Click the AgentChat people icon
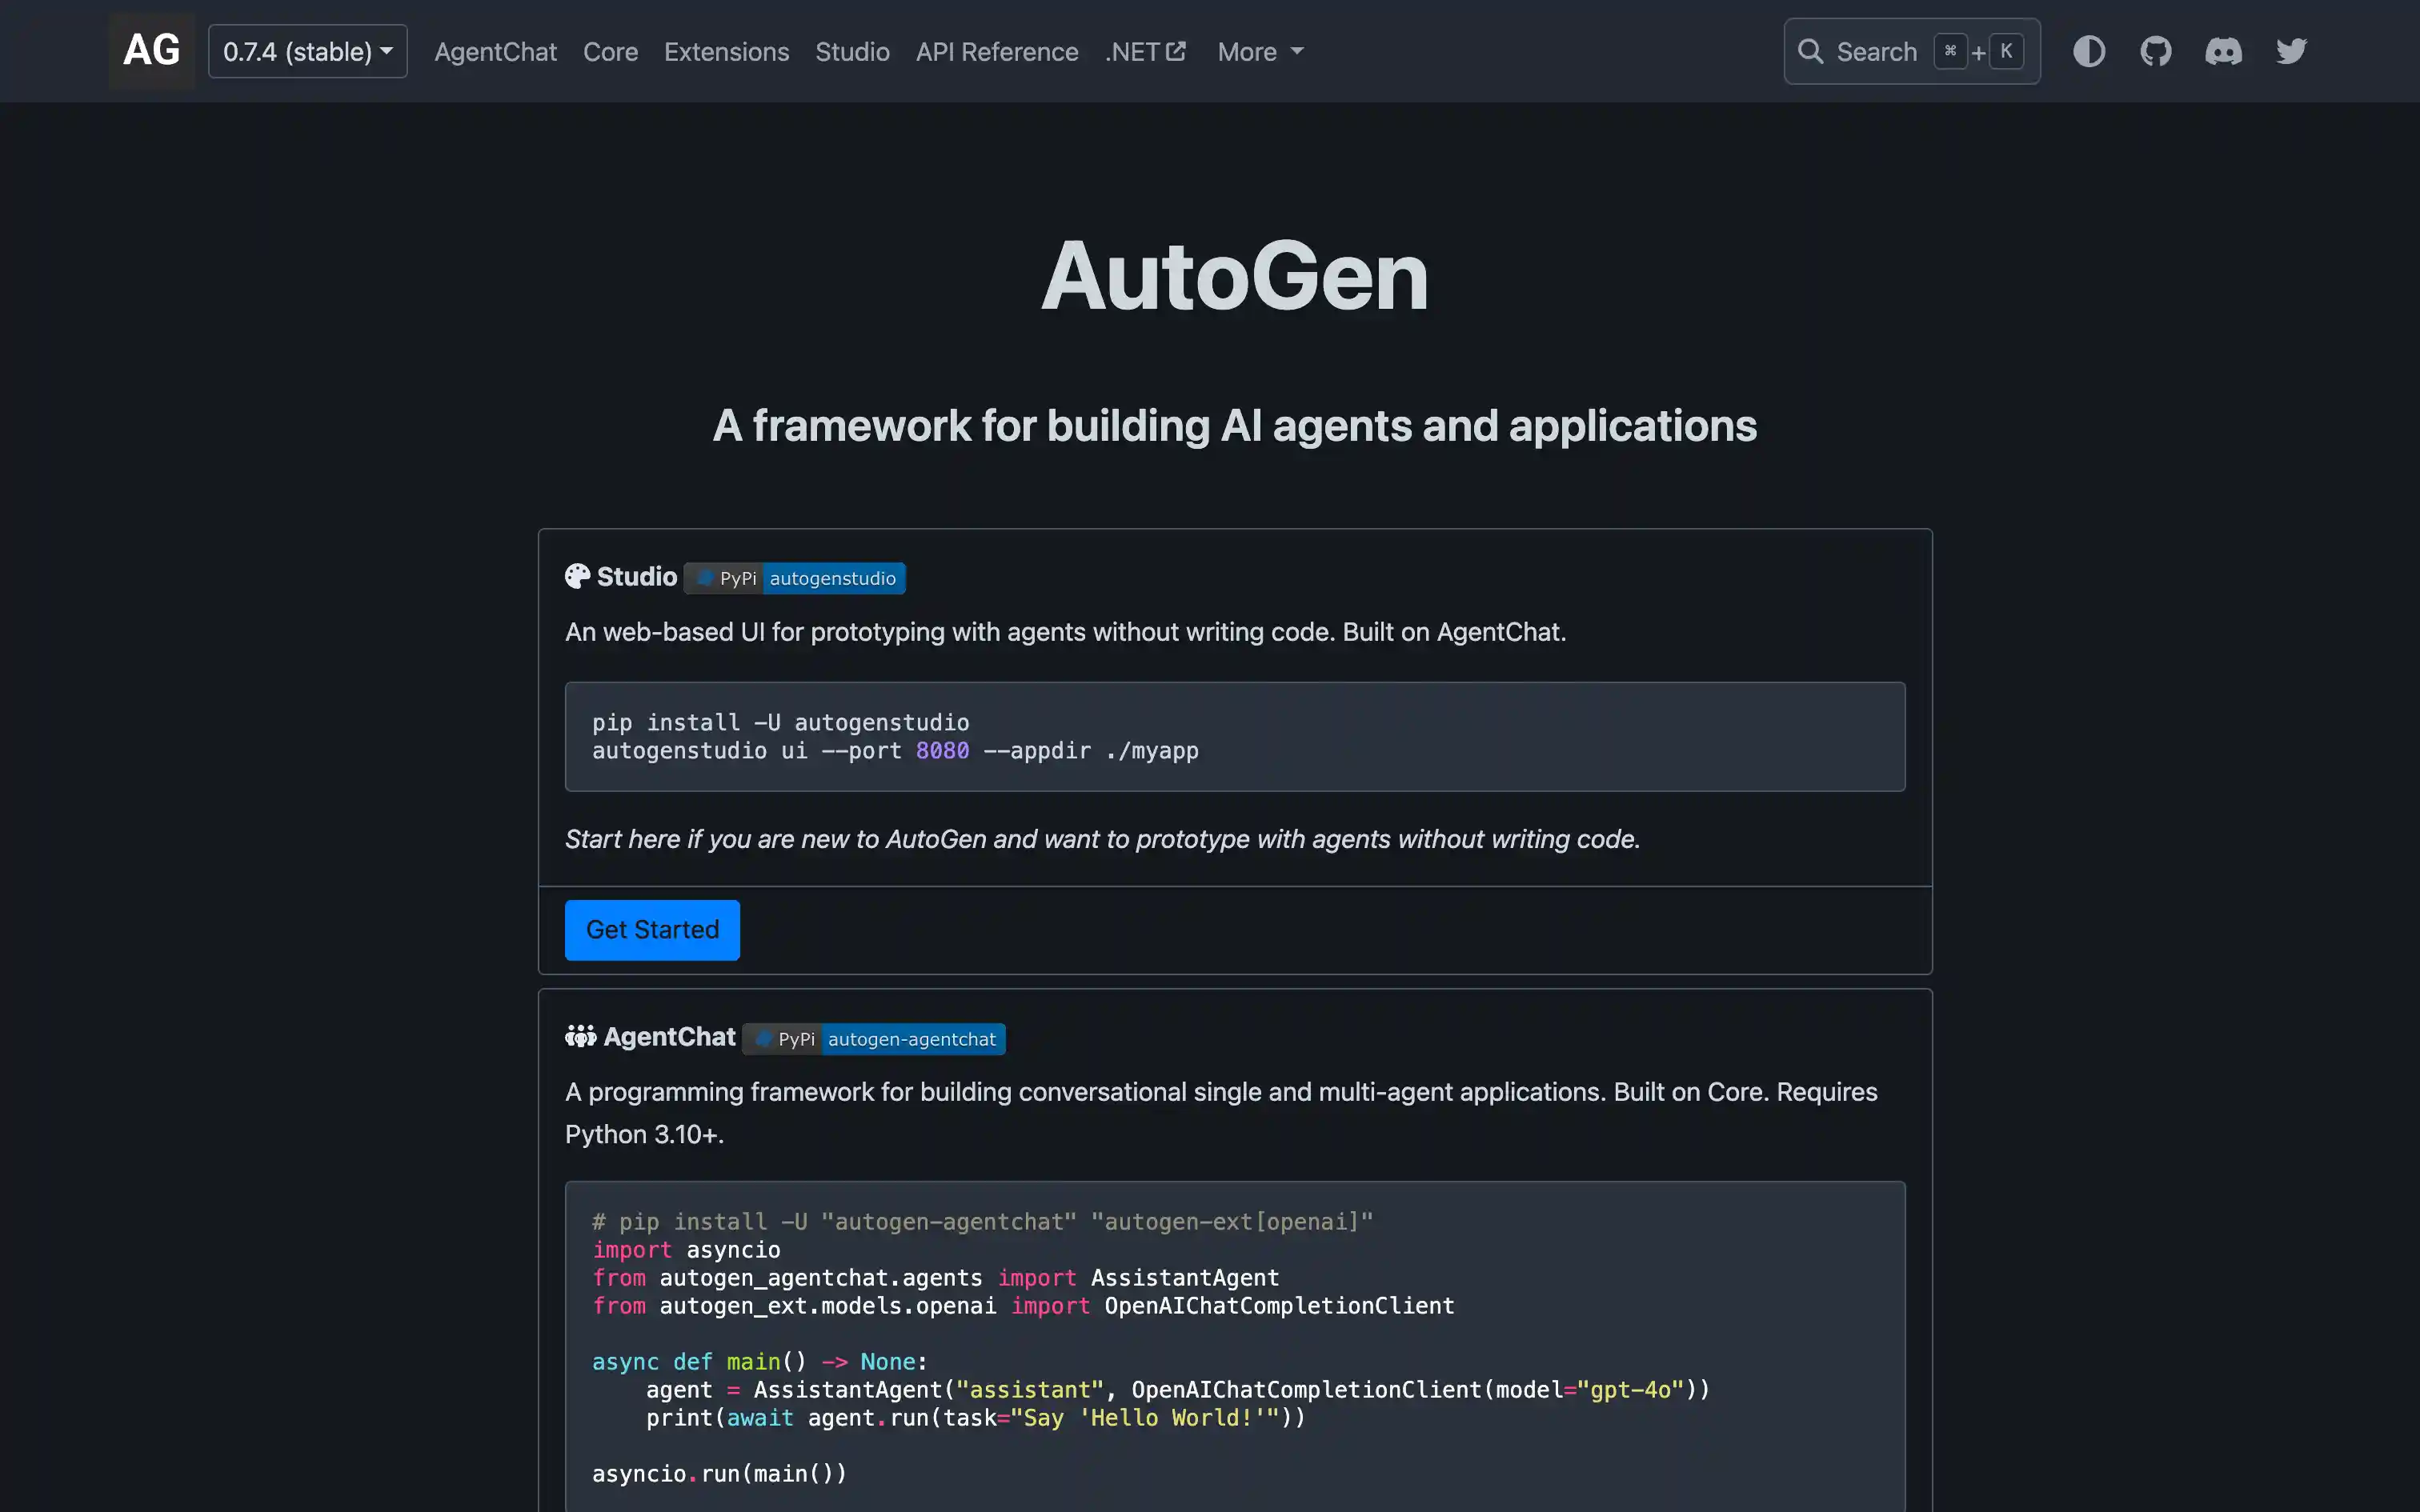Viewport: 2420px width, 1512px height. pyautogui.click(x=580, y=1037)
